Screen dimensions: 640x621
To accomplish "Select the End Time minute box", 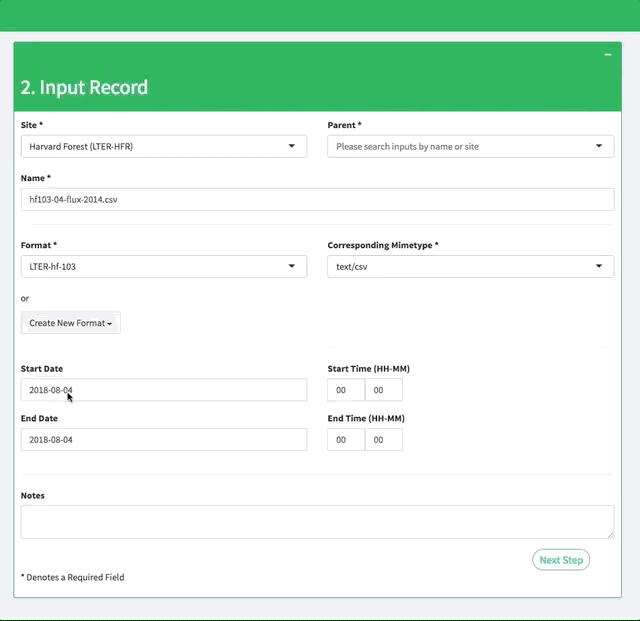I will pos(383,440).
